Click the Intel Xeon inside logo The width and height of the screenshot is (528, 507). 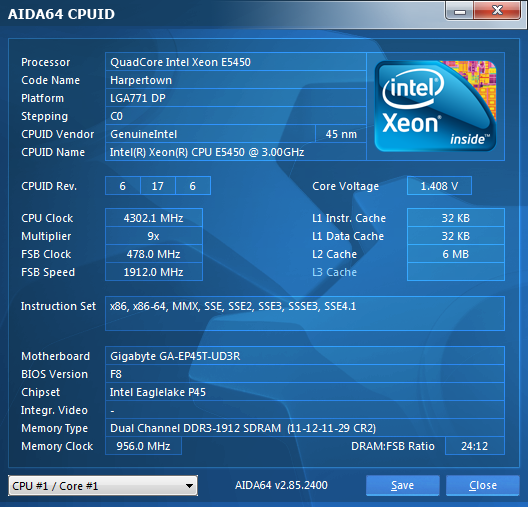pyautogui.click(x=435, y=106)
